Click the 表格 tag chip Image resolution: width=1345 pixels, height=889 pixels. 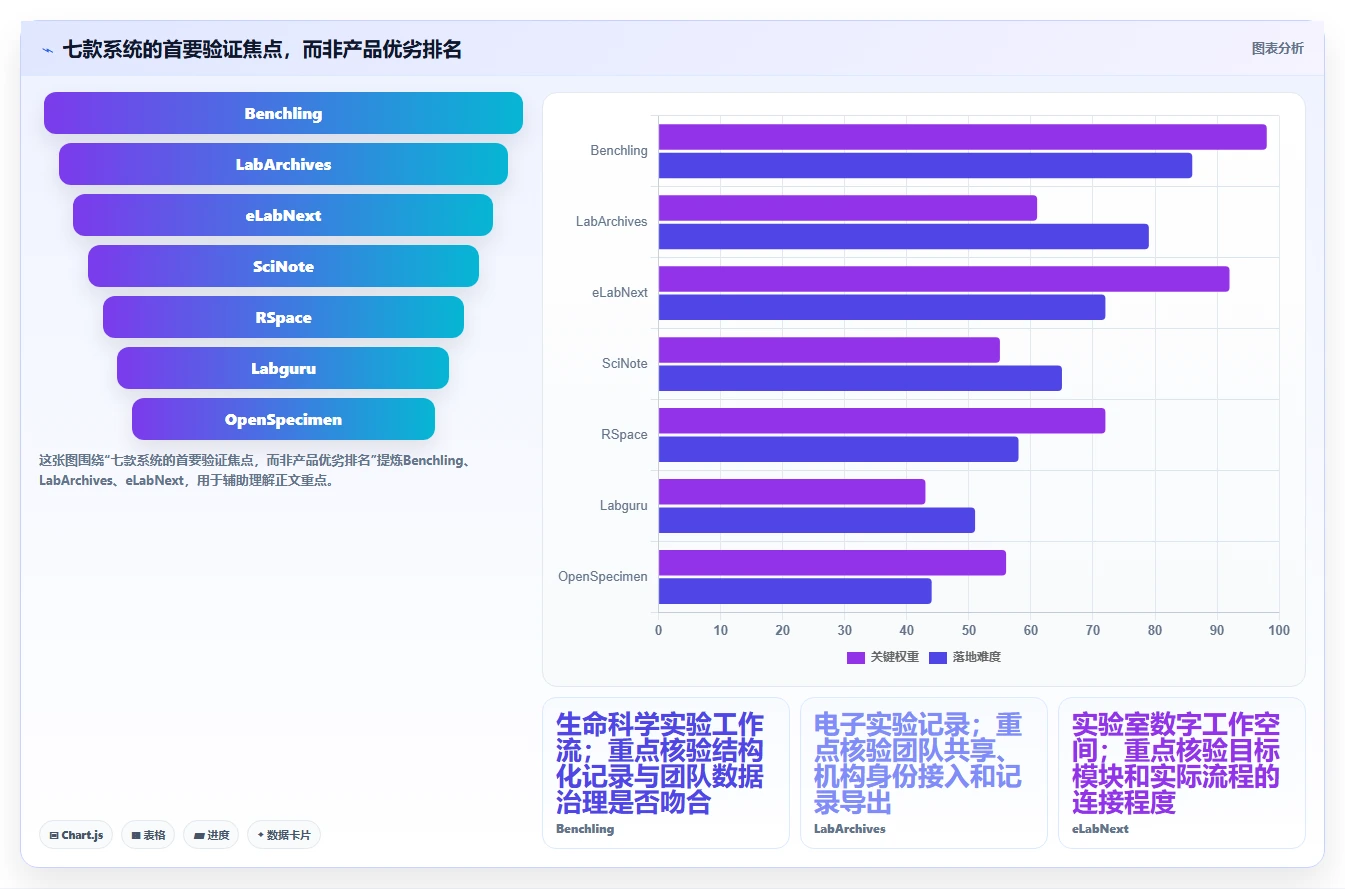[x=148, y=835]
